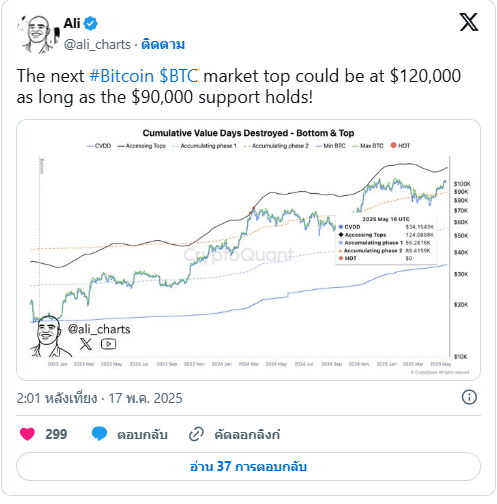Click the YouTube icon in chart watermark
This screenshot has height=504, width=497.
pyautogui.click(x=108, y=344)
